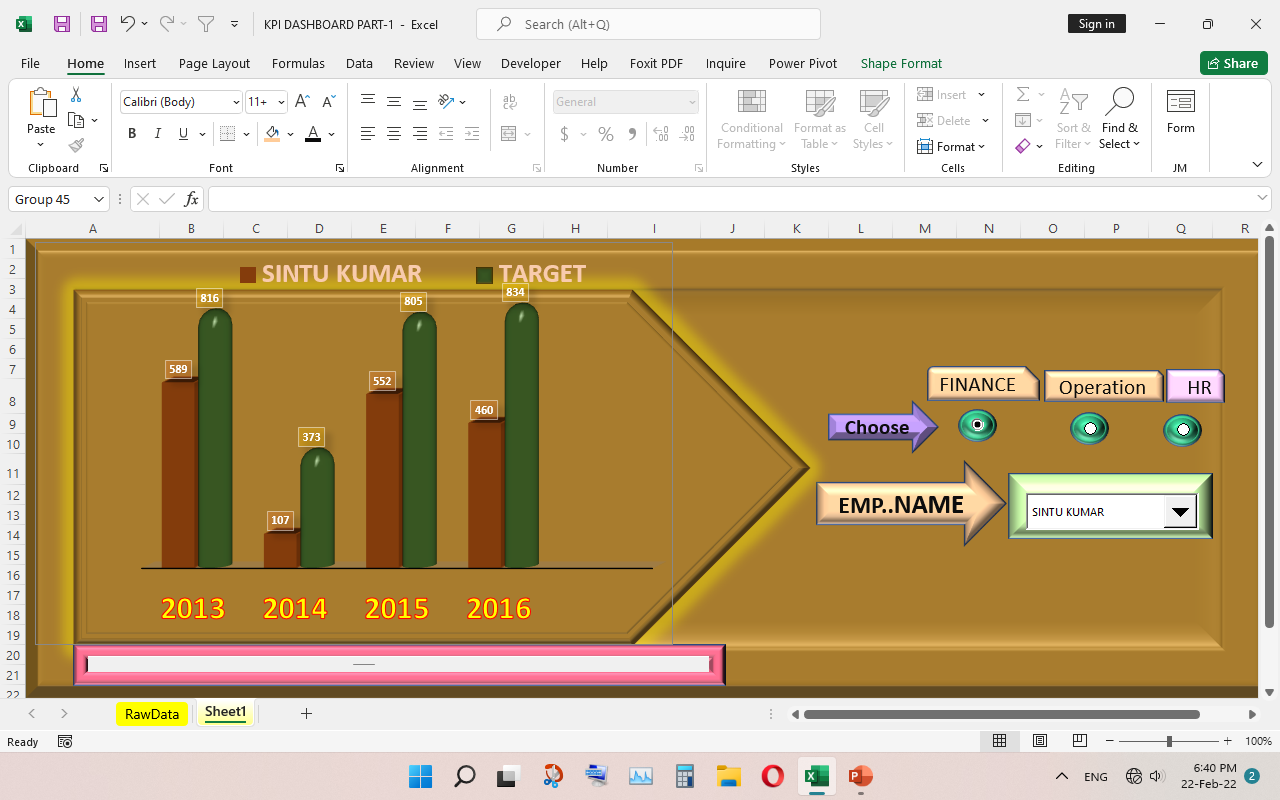Open the Insert ribbon tab

(140, 63)
